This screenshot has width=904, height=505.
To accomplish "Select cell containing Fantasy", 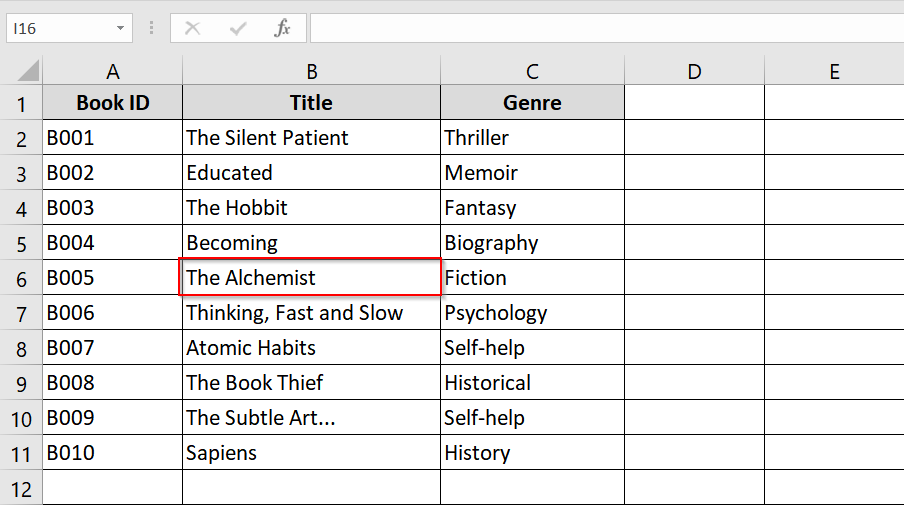I will coord(532,208).
